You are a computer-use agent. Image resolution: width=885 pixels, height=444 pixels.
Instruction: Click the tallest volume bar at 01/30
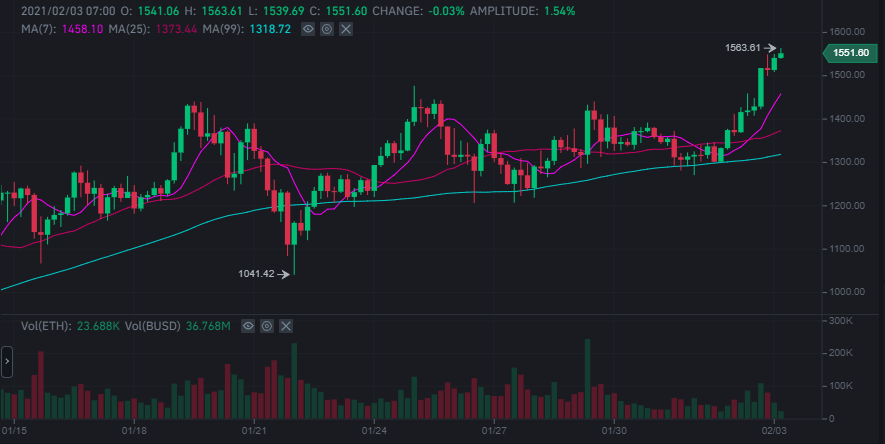(588, 380)
